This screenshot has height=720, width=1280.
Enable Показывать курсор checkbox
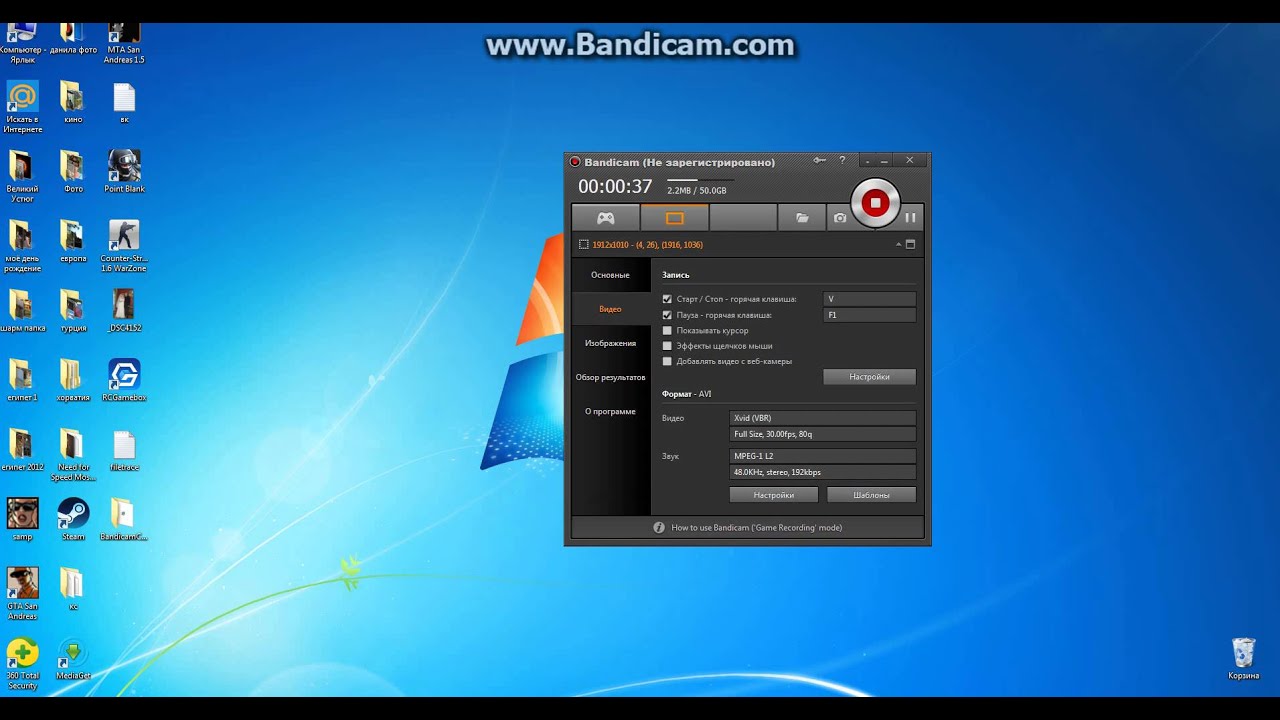[667, 330]
